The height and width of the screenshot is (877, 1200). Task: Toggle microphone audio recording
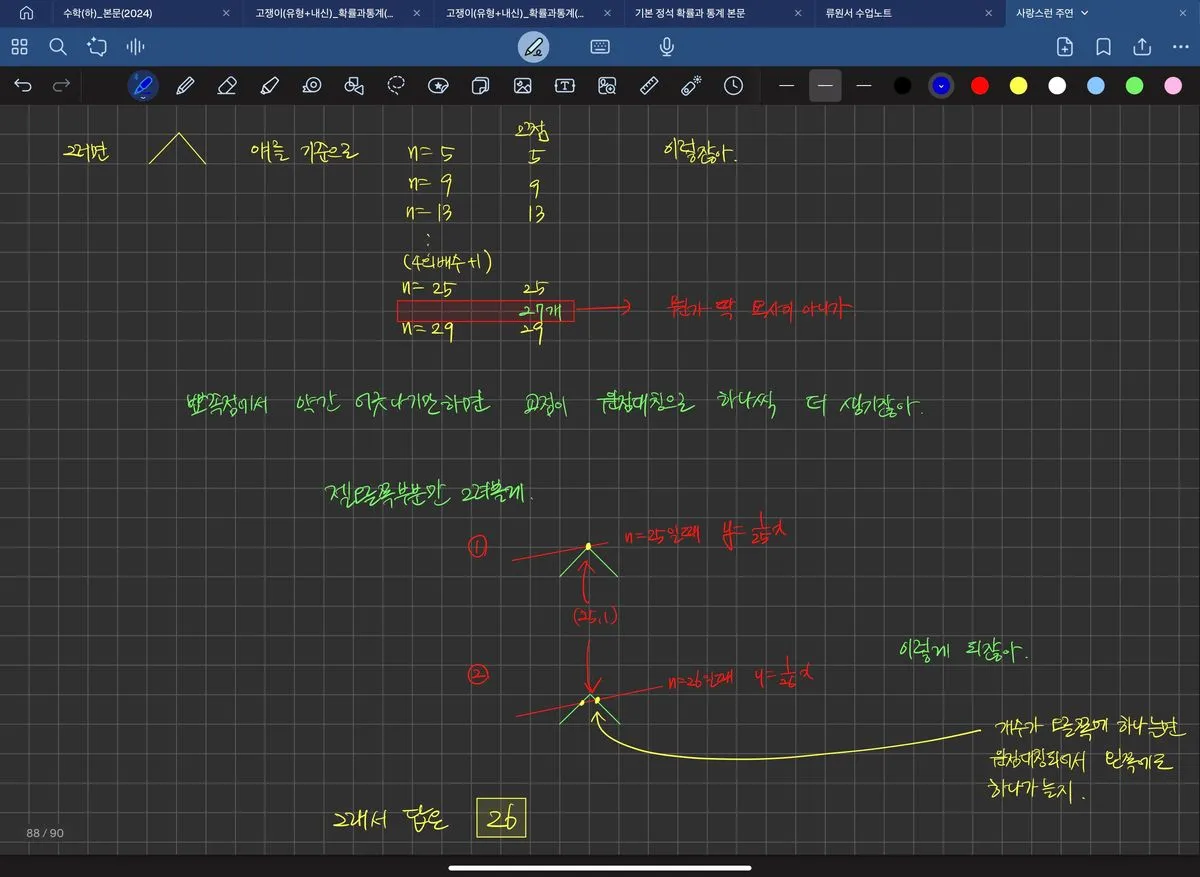tap(666, 47)
